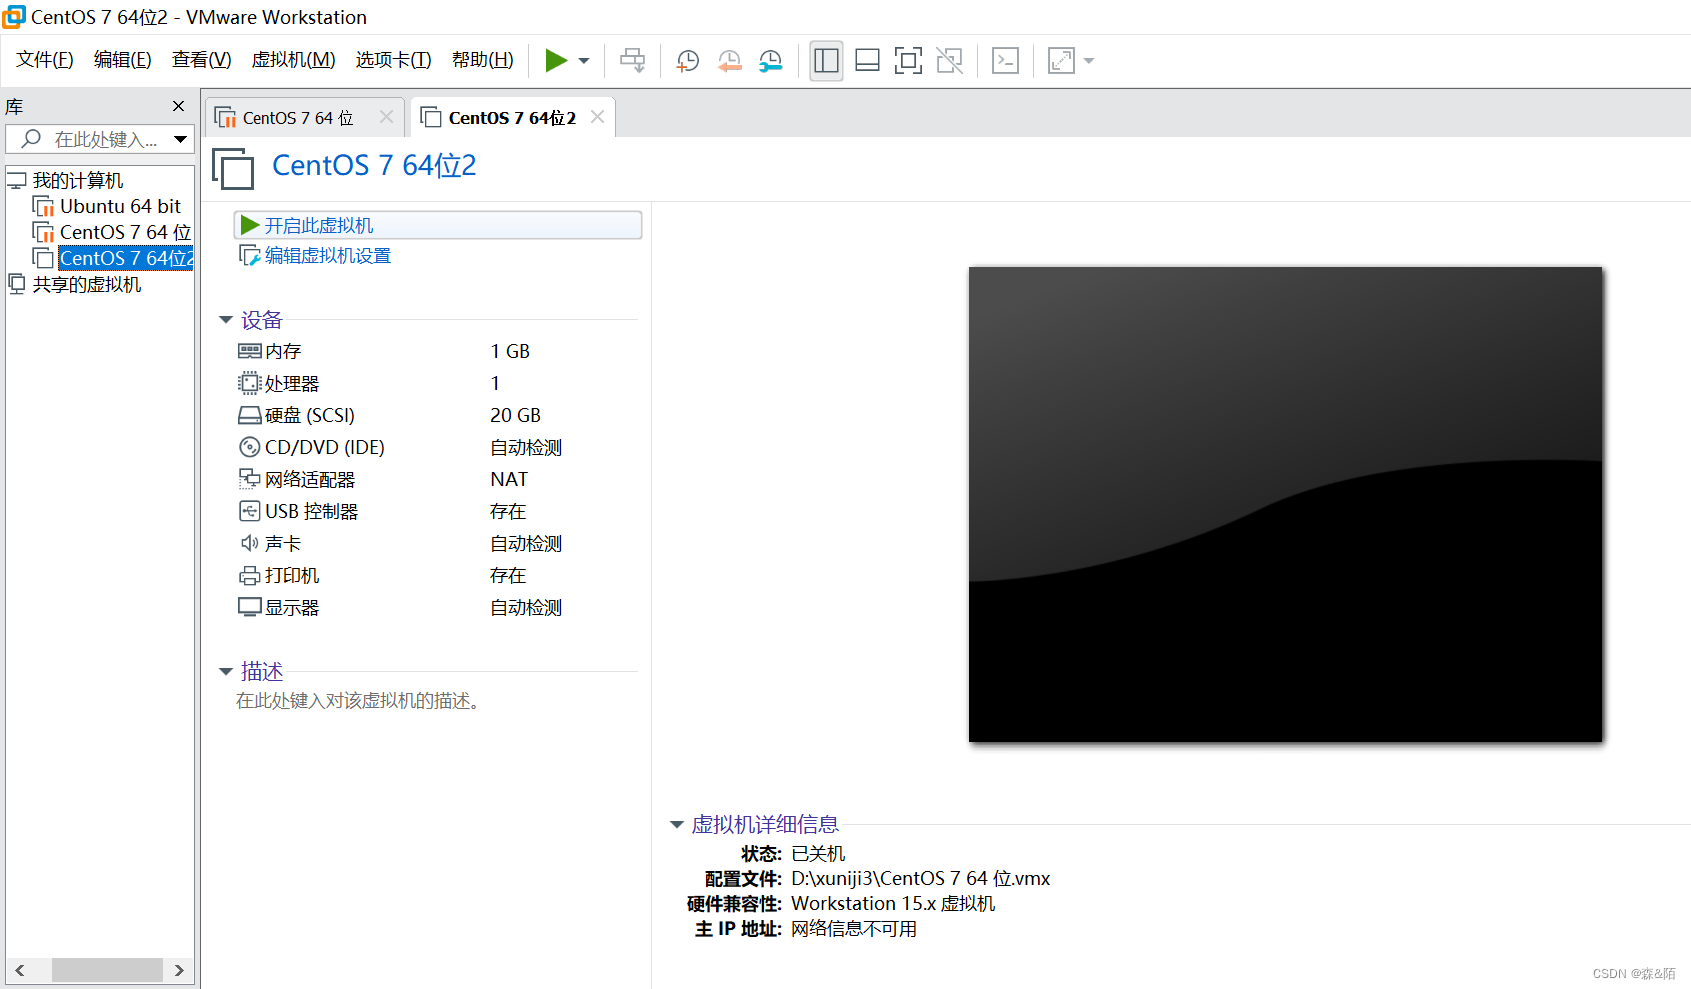
Task: Select CentOS 7 64位2 in library tree
Action: (x=126, y=258)
